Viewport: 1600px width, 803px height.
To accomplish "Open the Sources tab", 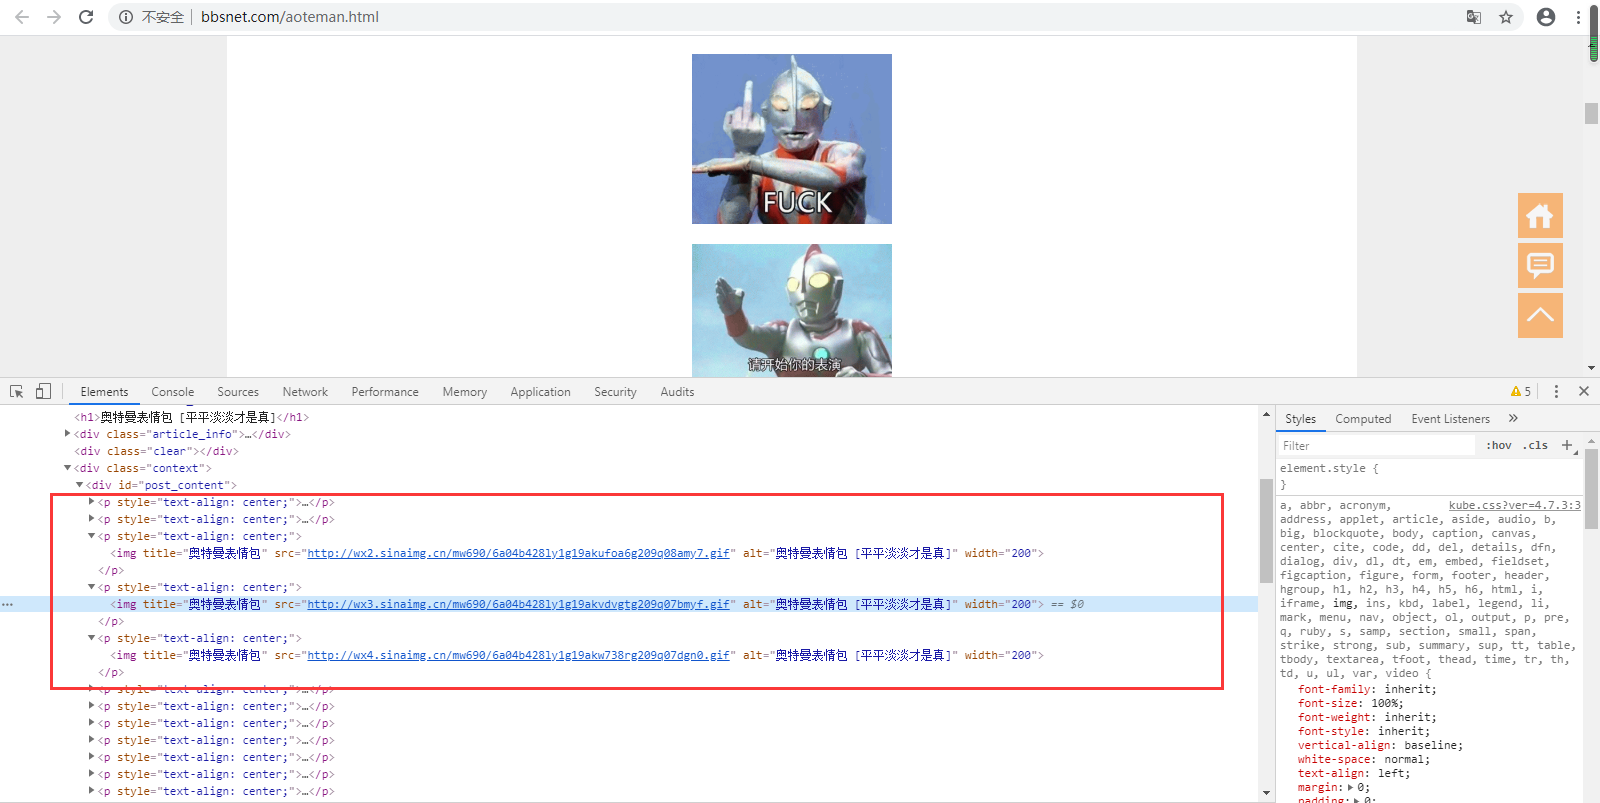I will tap(238, 392).
